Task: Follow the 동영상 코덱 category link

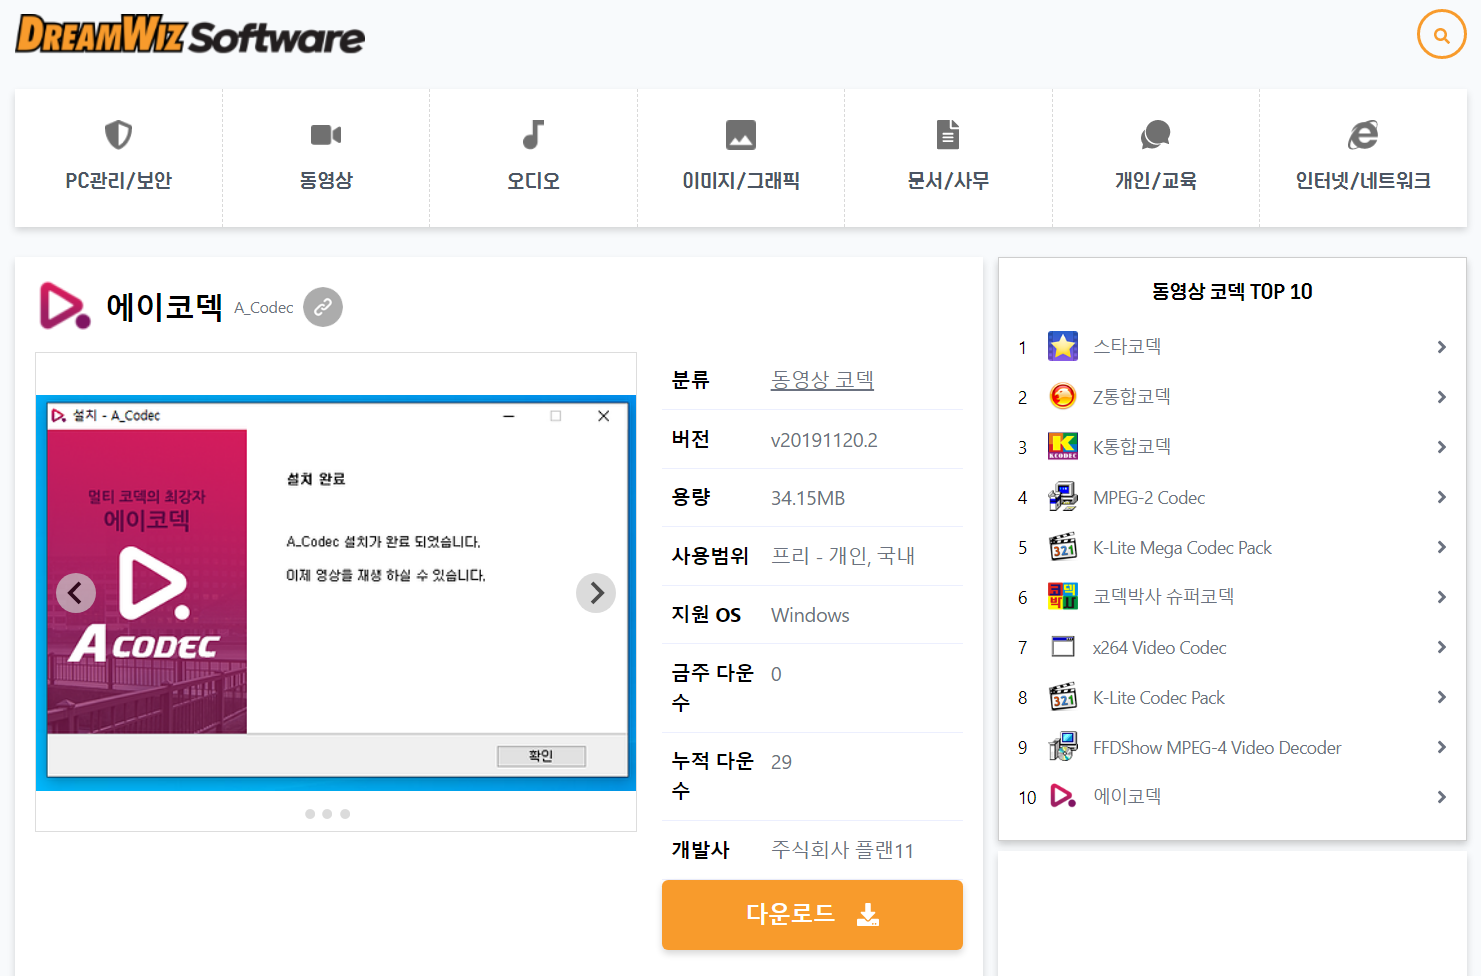Action: click(822, 380)
